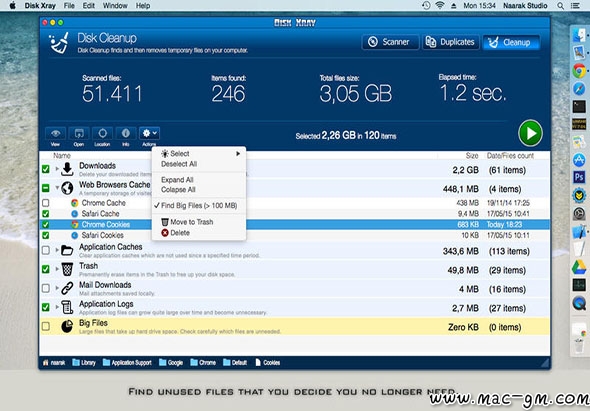This screenshot has height=411, width=590.
Task: Expand the Downloads category
Action: (57, 169)
